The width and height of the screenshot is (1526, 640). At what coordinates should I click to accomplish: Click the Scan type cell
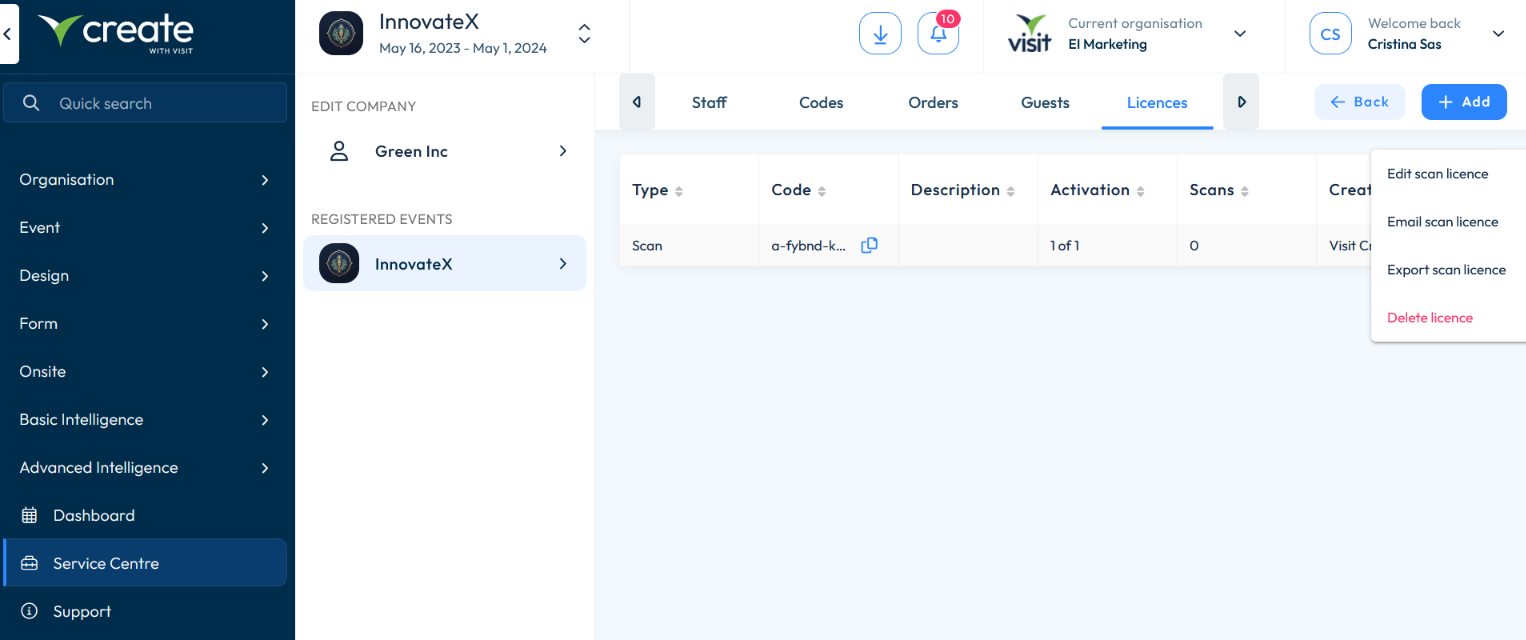[689, 246]
